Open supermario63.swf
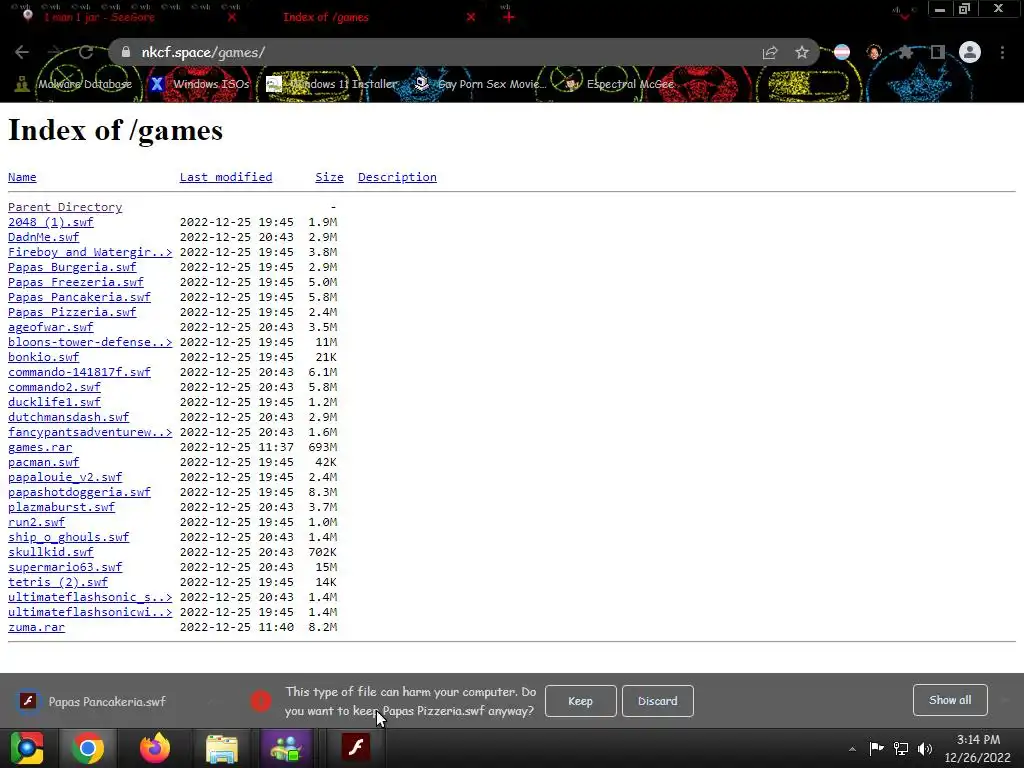This screenshot has height=768, width=1024. coord(65,568)
